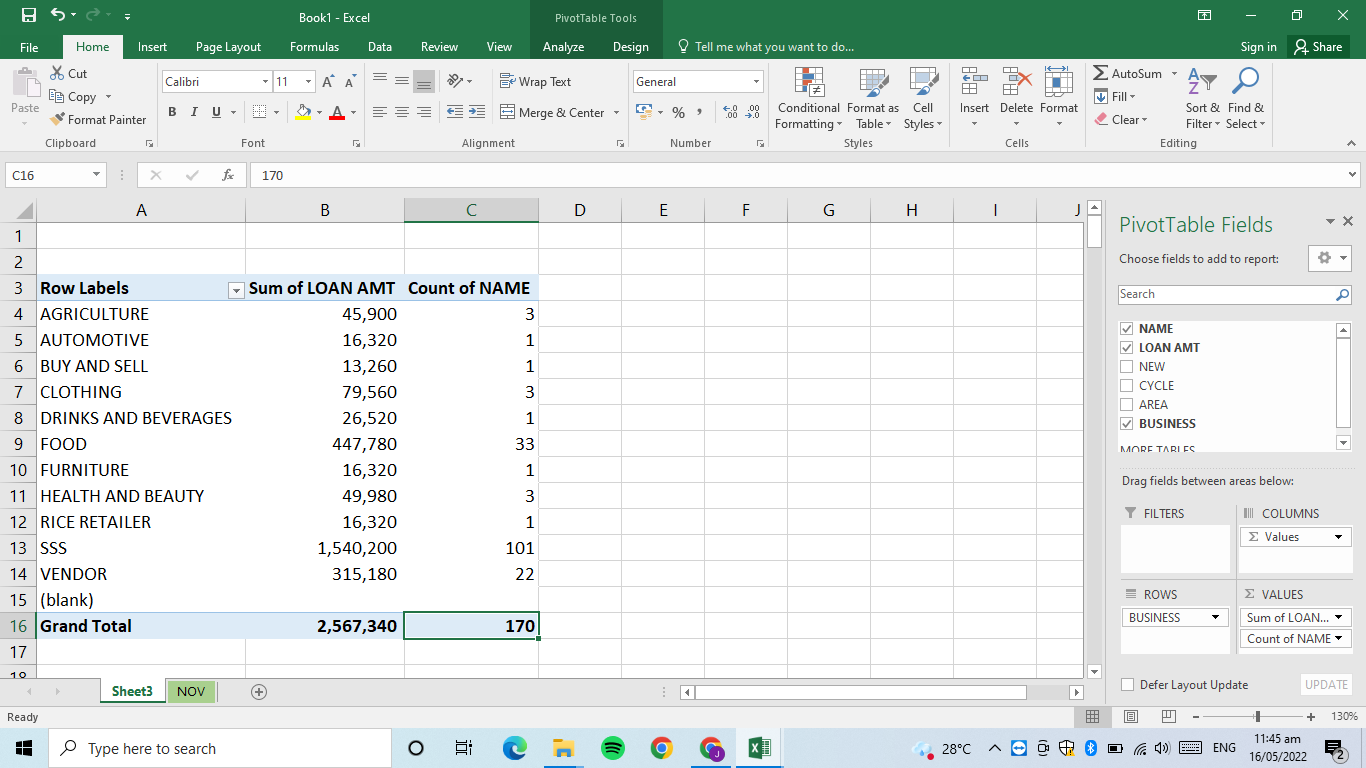
Task: Enable Defer Layout Update checkbox
Action: (x=1128, y=685)
